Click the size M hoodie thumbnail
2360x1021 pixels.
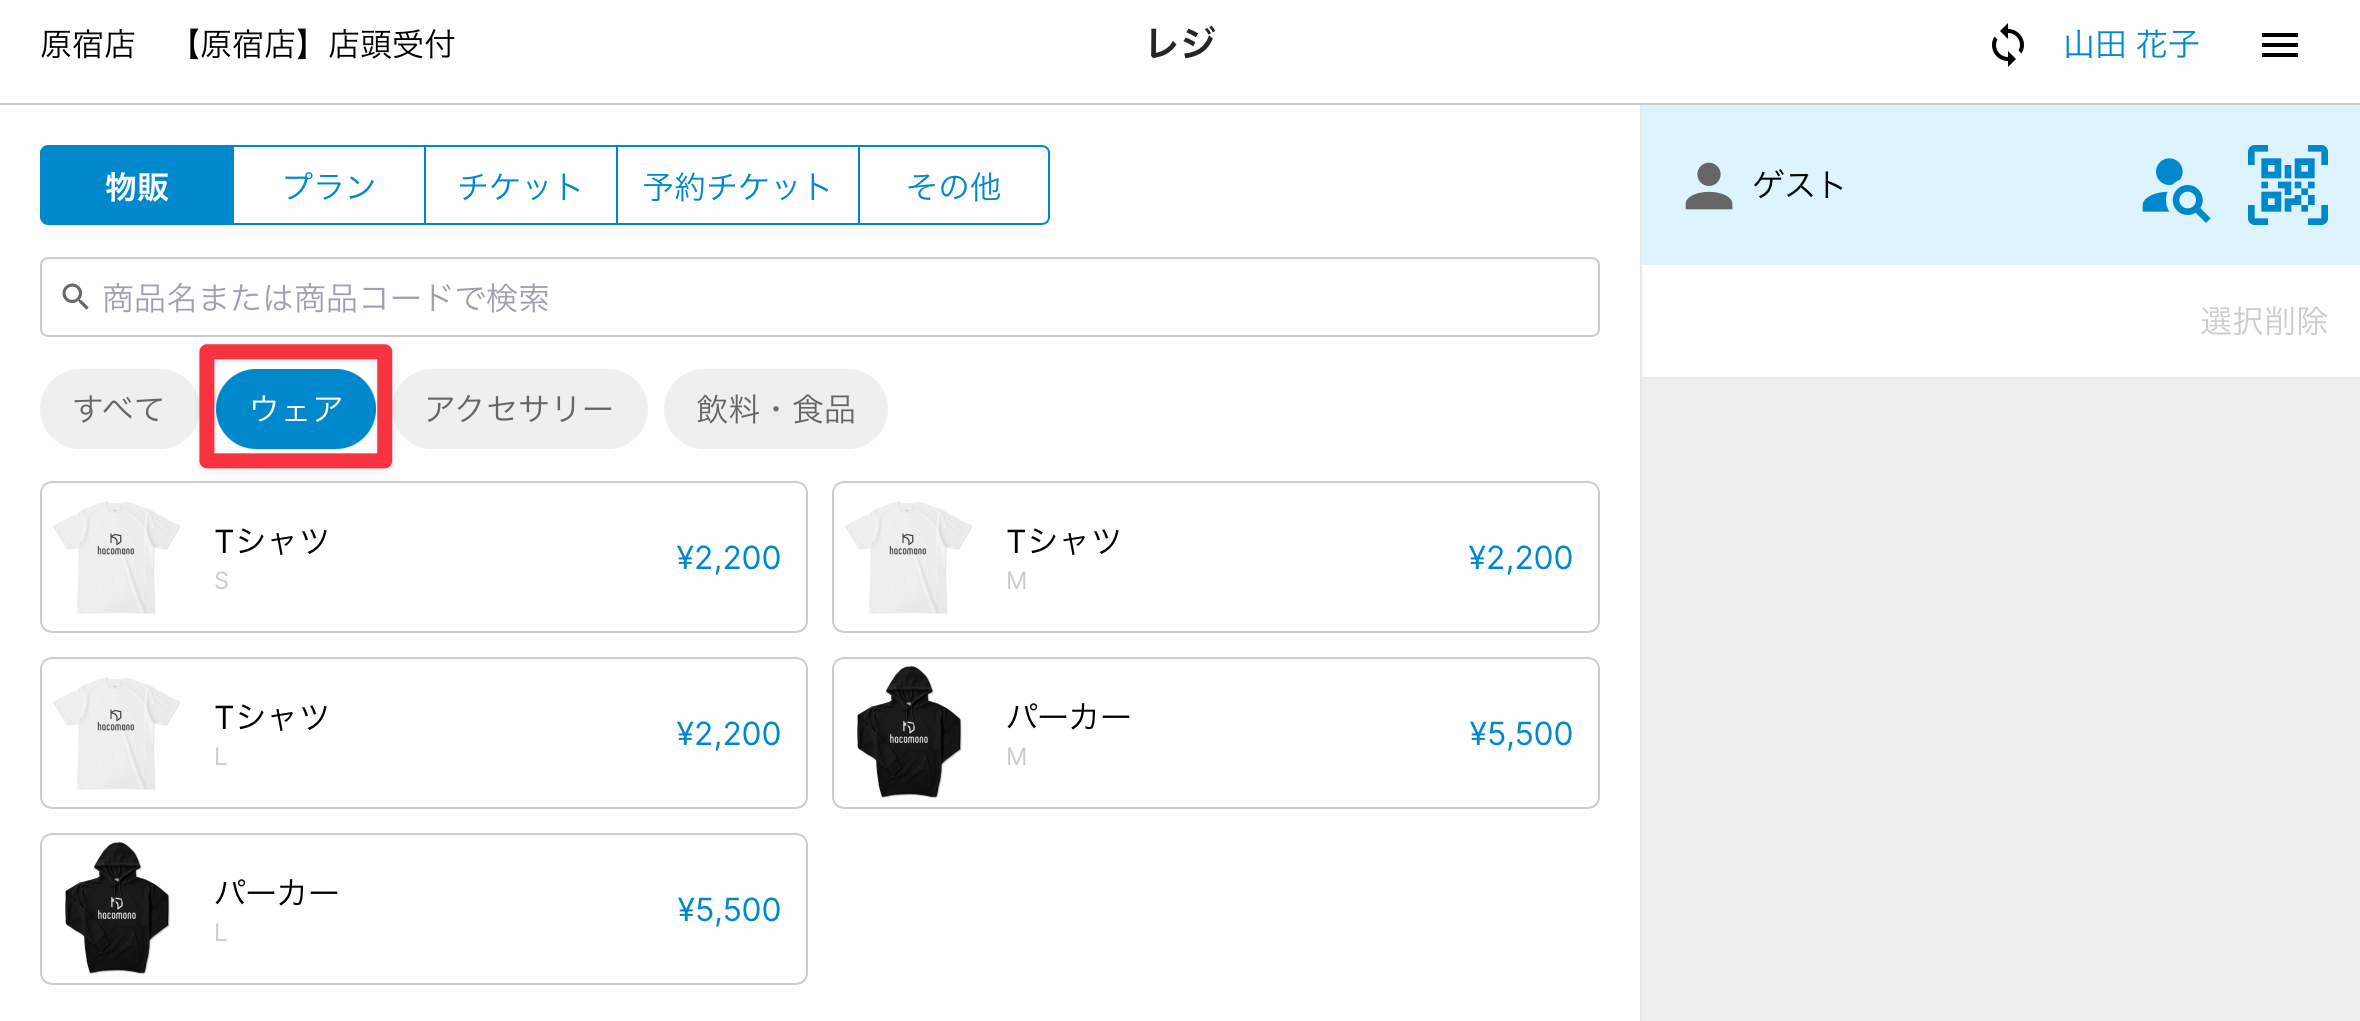pos(909,733)
